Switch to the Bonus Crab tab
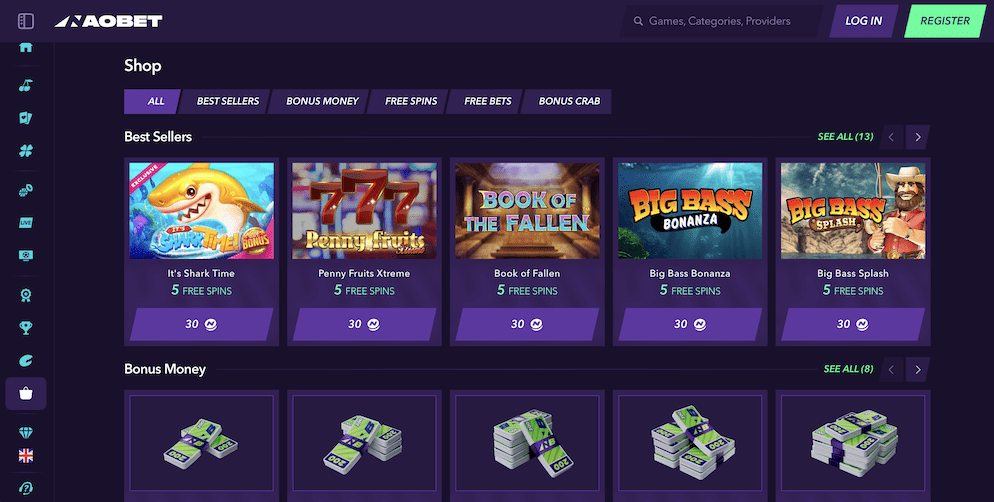Image resolution: width=994 pixels, height=502 pixels. [x=569, y=101]
